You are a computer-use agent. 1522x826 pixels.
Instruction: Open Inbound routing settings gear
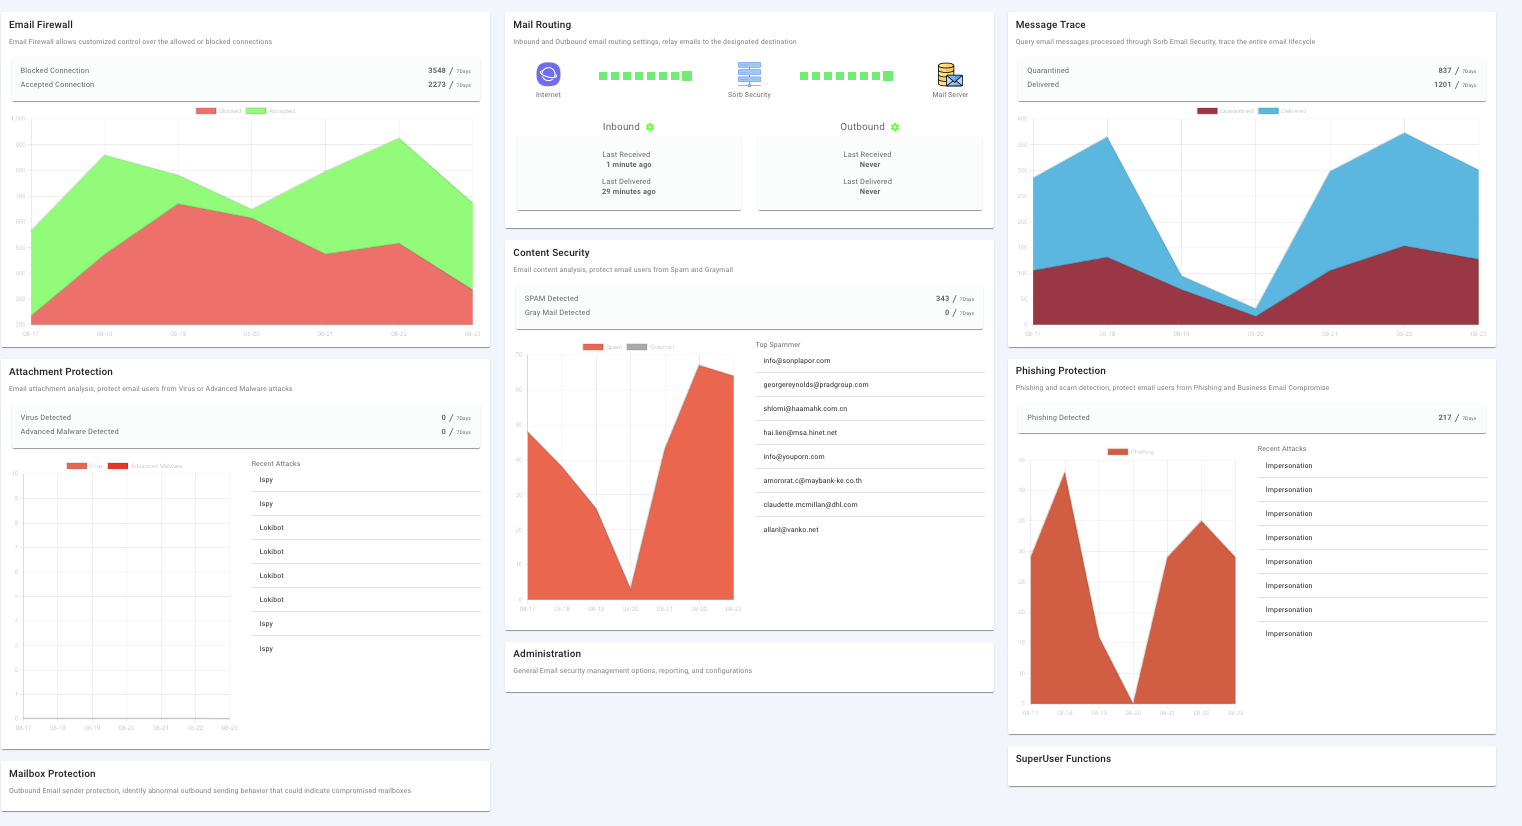pos(650,127)
